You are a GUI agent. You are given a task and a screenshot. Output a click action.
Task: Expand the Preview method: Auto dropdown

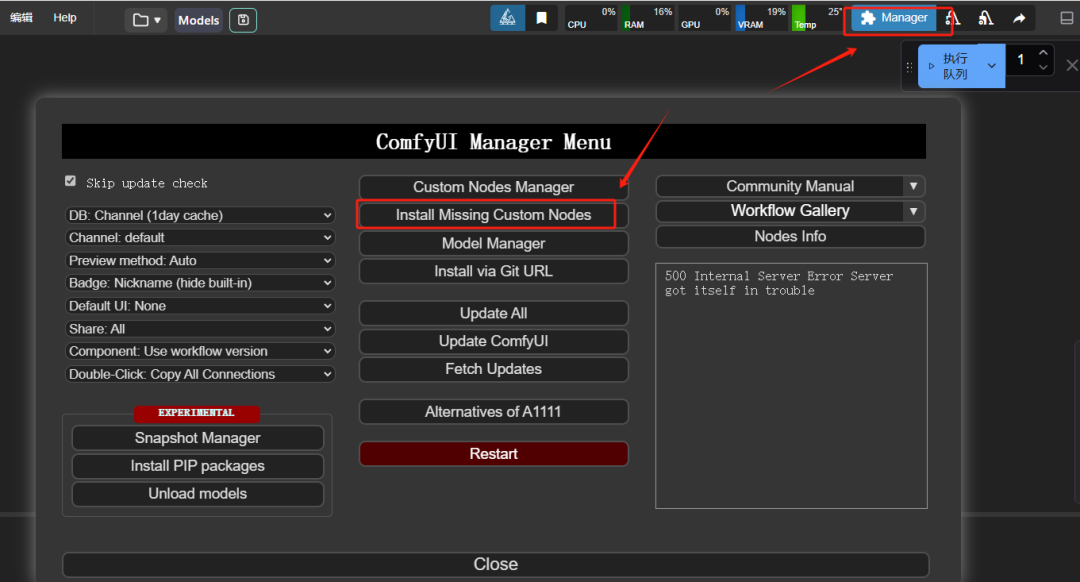(200, 260)
